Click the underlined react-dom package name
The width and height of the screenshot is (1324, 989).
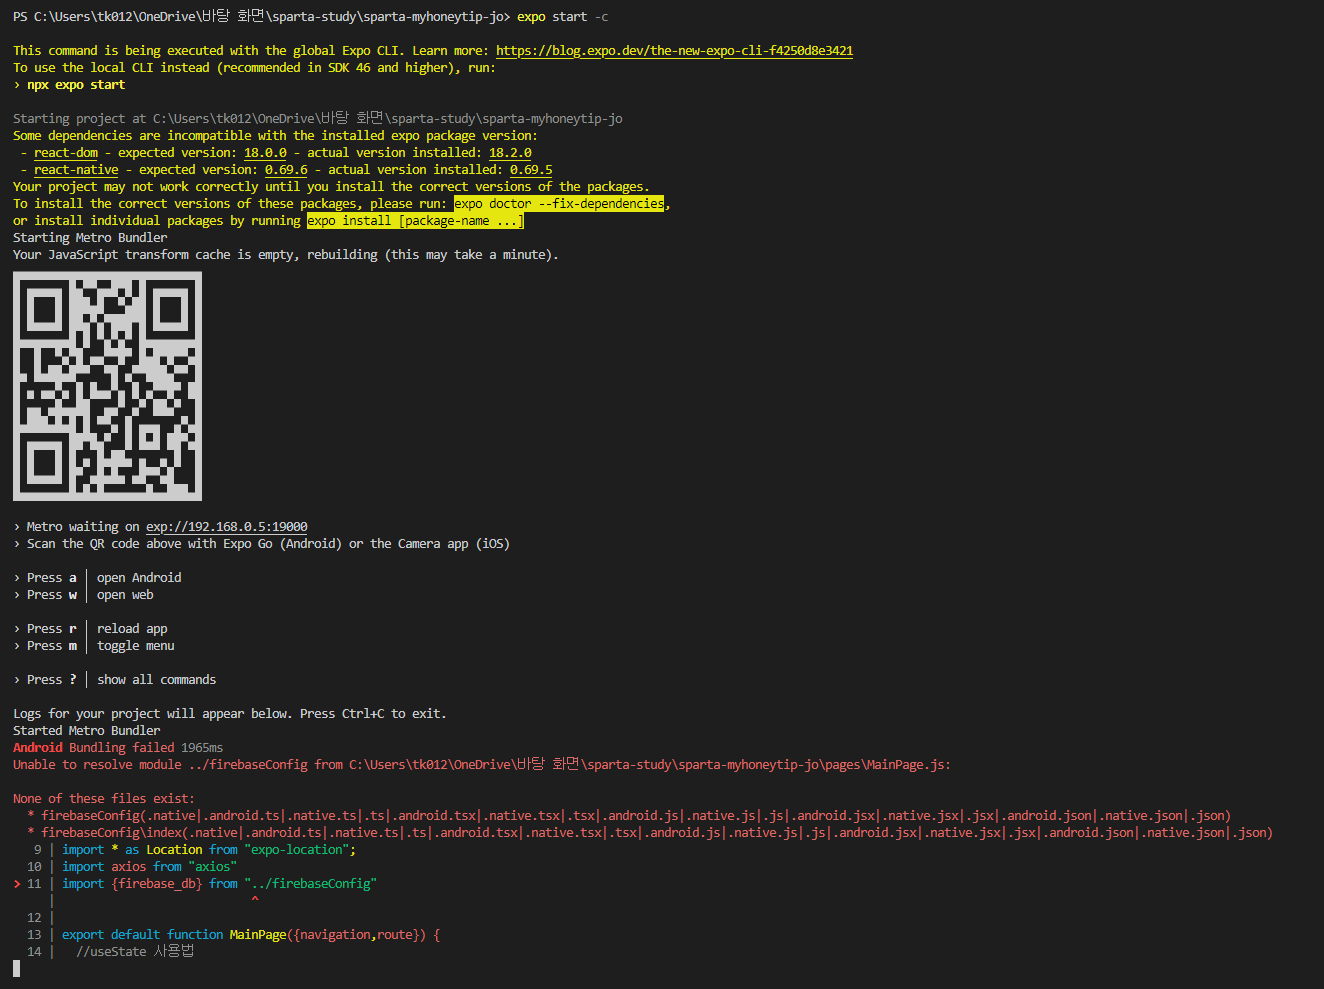(x=66, y=153)
